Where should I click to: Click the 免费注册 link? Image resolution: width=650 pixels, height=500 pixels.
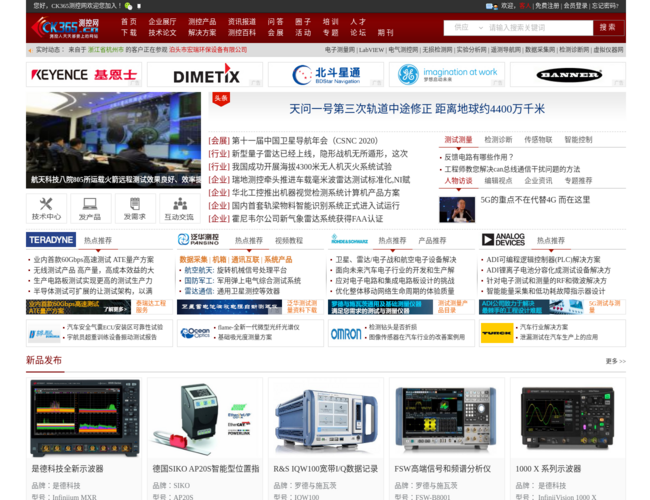pyautogui.click(x=547, y=6)
